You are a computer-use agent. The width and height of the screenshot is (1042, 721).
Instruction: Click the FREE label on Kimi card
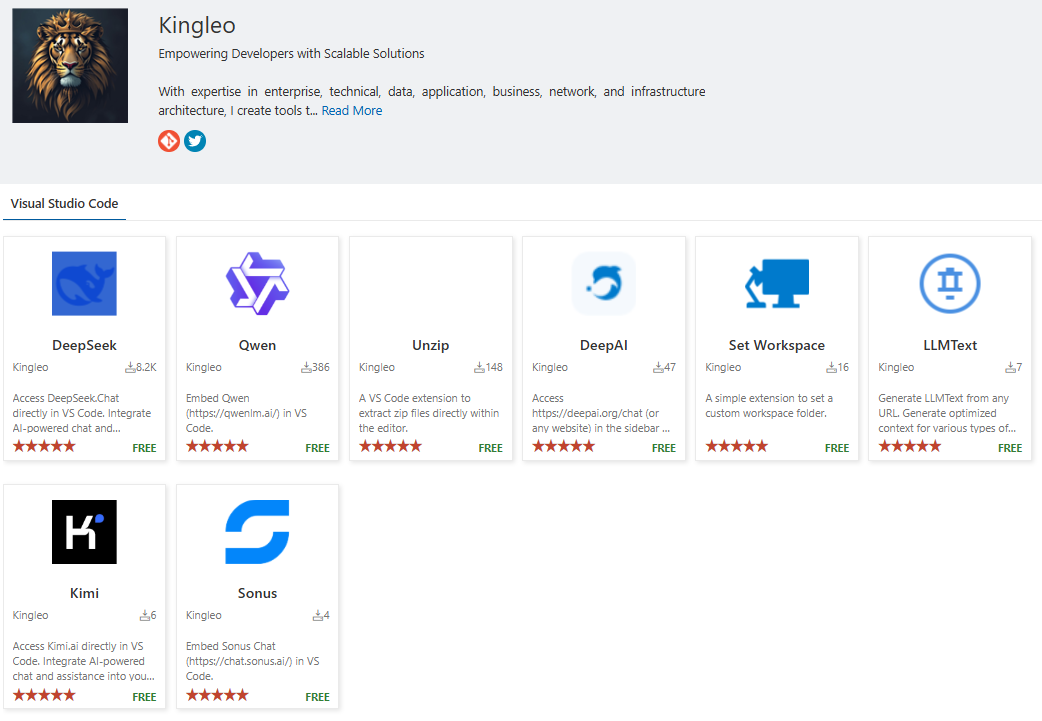coord(144,696)
